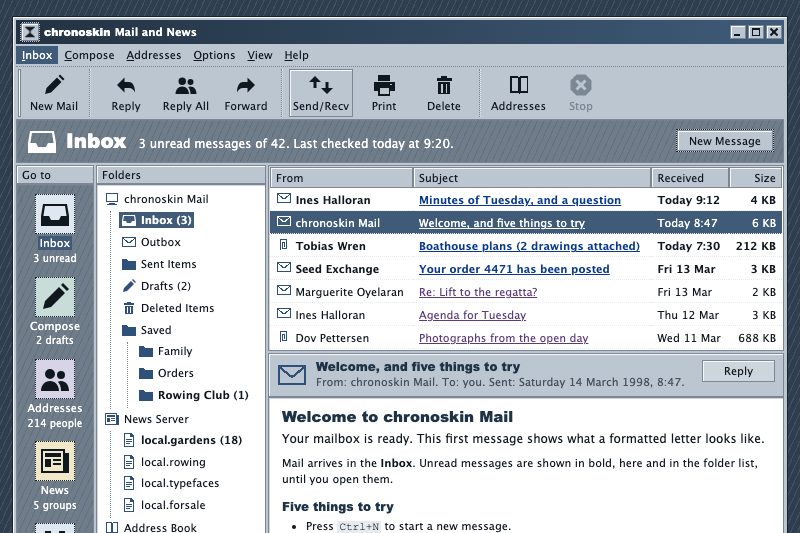Open the Inbox menu

(37, 55)
